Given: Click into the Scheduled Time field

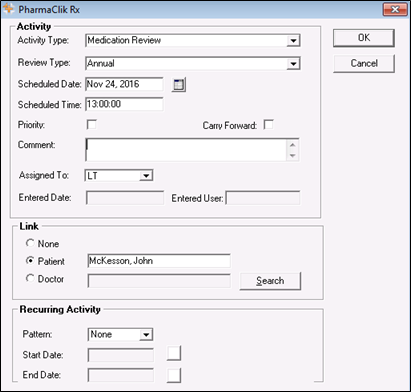Looking at the screenshot, I should click(x=124, y=104).
